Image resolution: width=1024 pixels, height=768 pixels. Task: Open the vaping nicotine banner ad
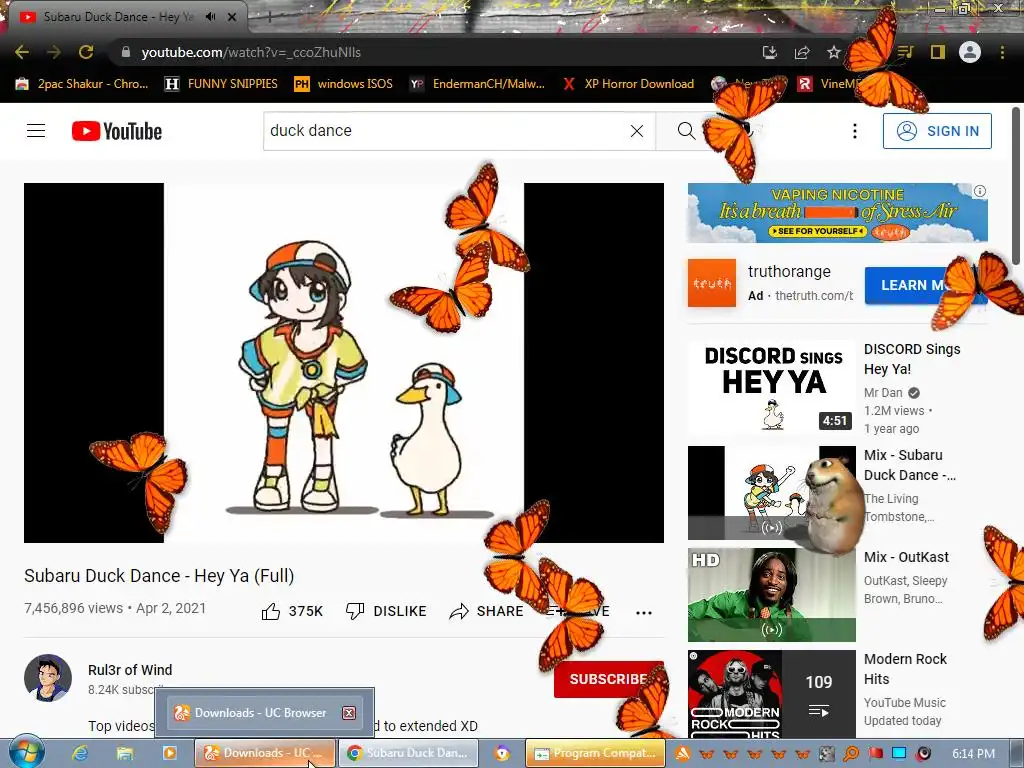tap(837, 213)
